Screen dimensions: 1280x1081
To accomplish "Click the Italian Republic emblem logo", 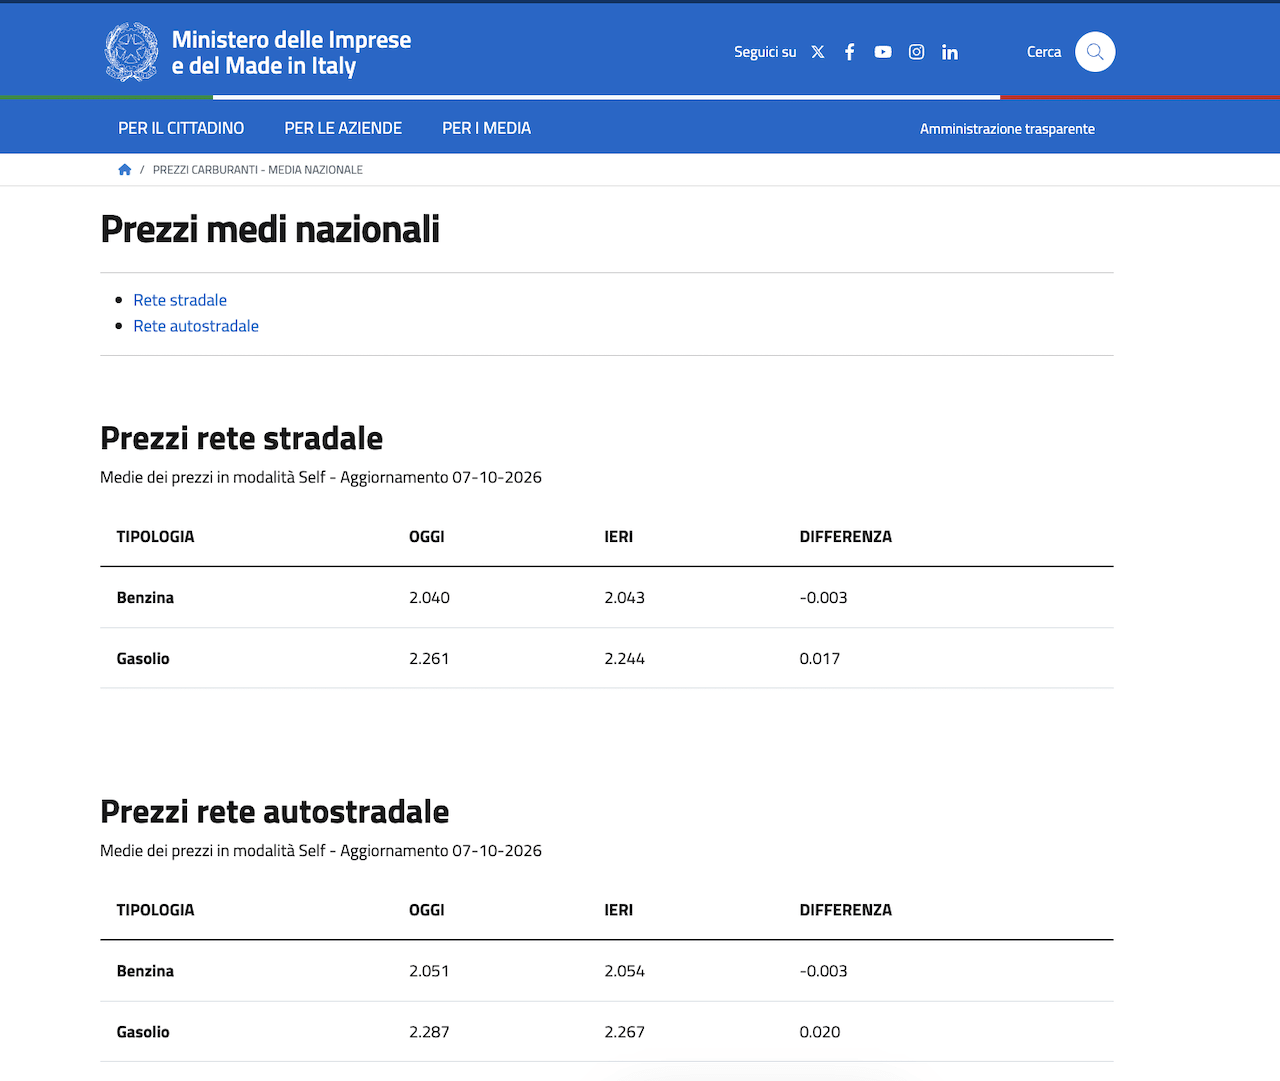I will tap(132, 52).
